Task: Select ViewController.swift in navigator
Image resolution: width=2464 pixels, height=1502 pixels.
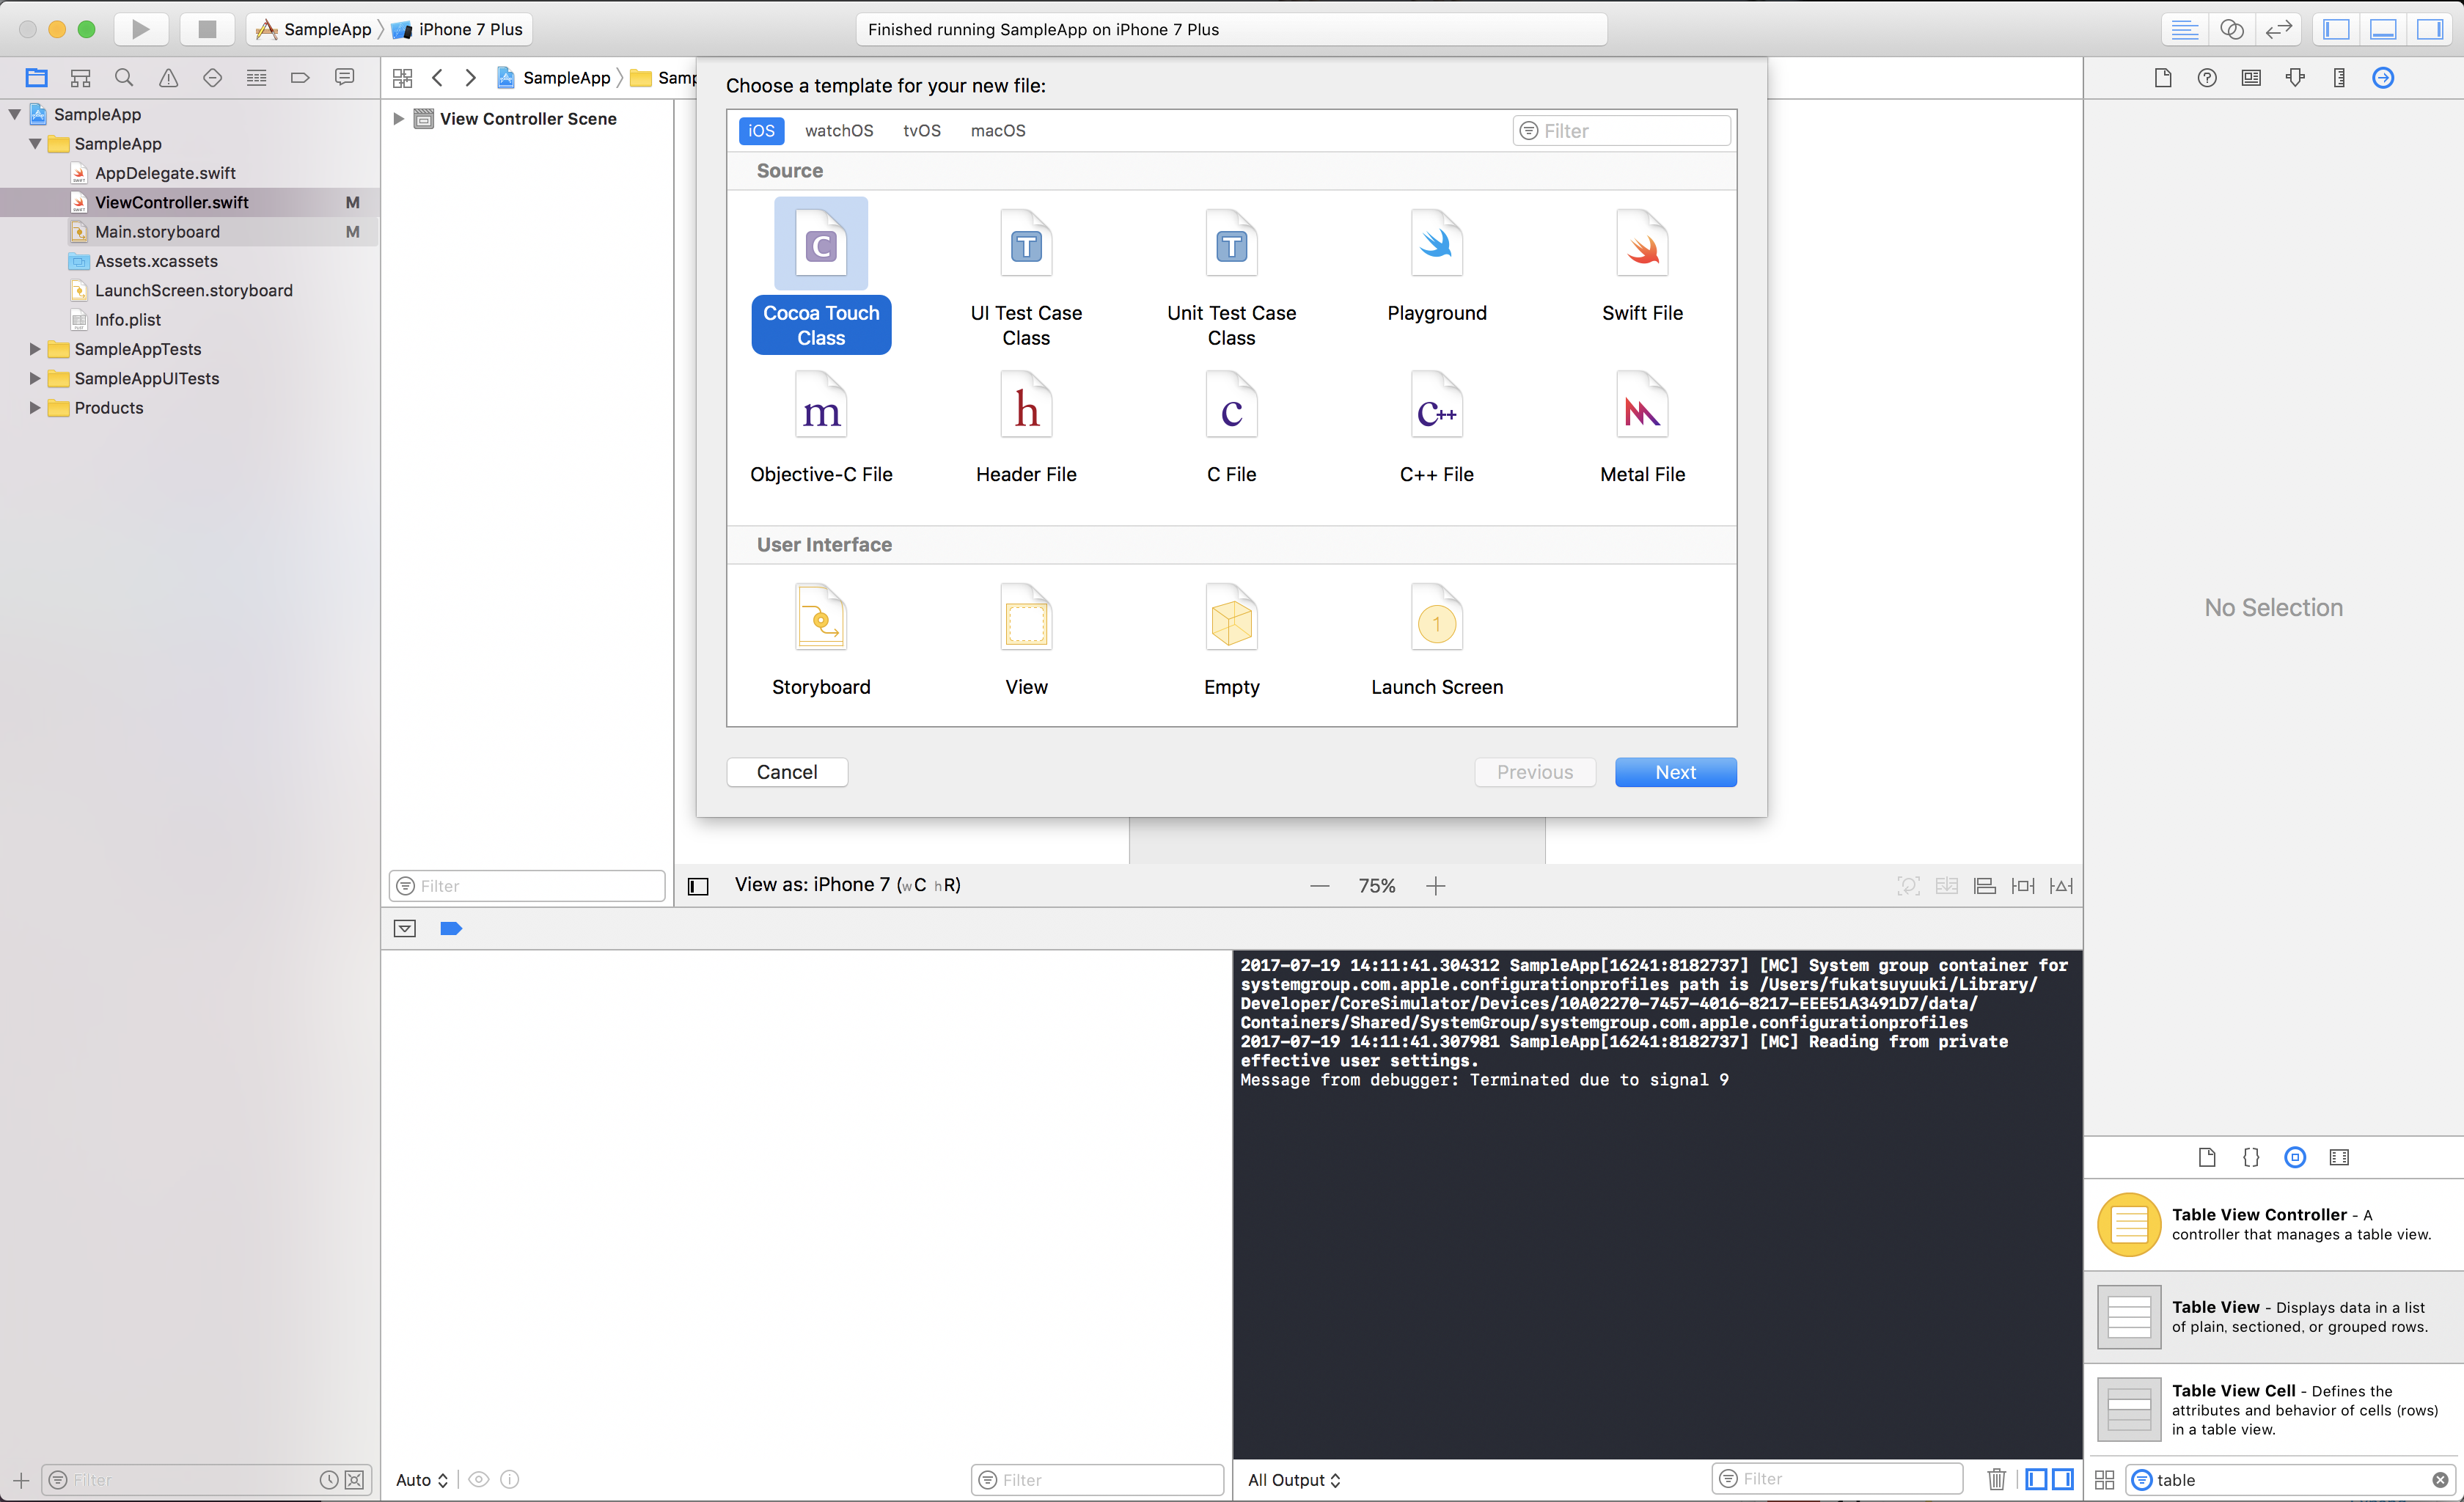Action: tap(190, 202)
